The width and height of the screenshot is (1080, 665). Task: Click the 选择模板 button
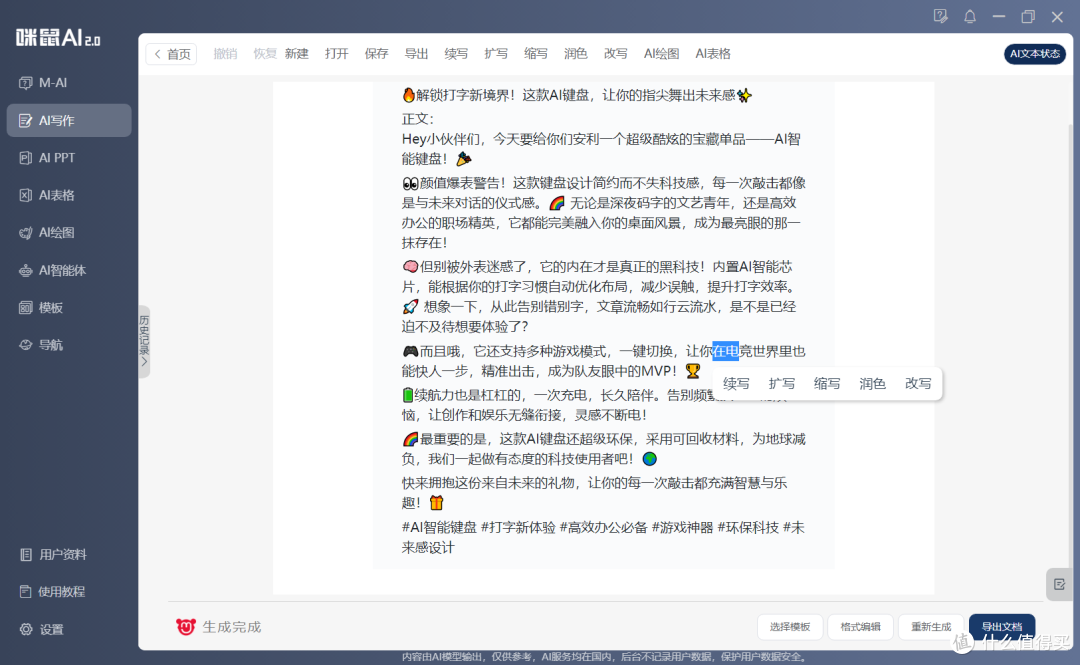(x=790, y=626)
